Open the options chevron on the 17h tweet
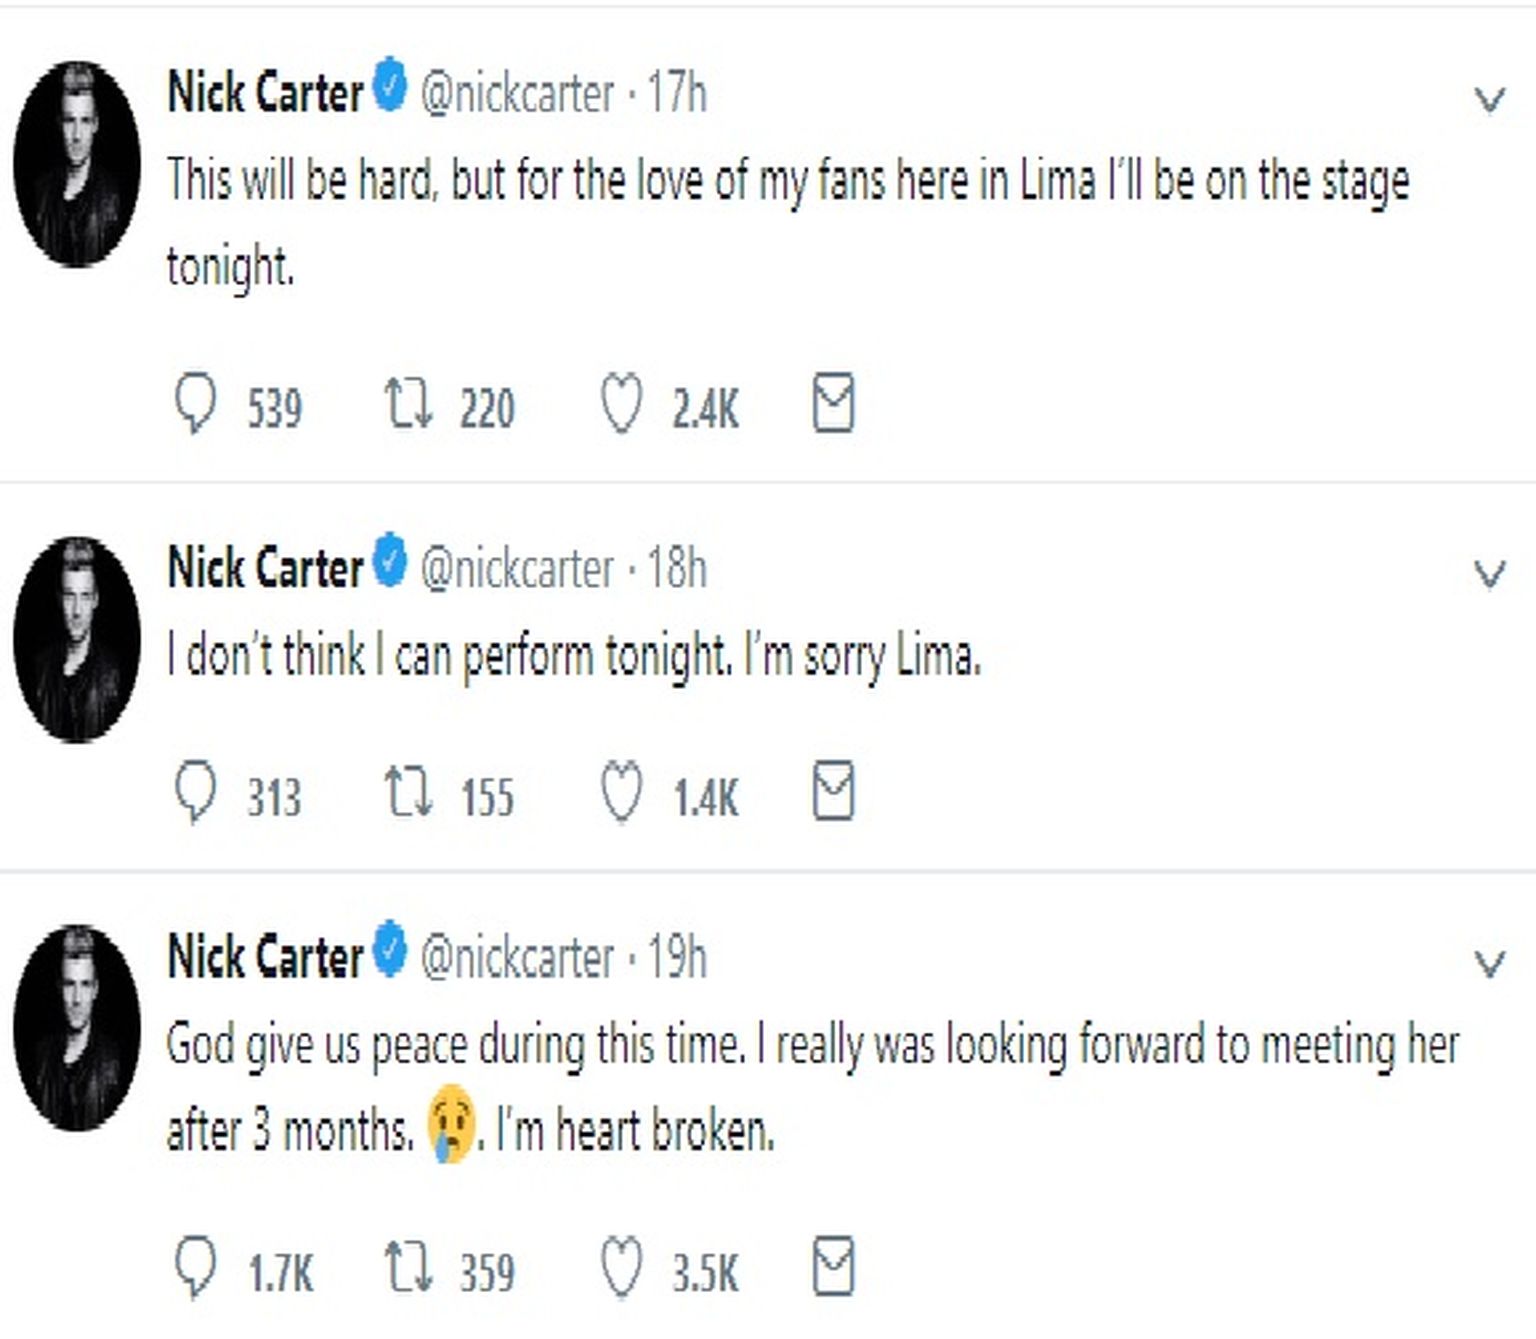Viewport: 1536px width, 1339px height. (1490, 100)
